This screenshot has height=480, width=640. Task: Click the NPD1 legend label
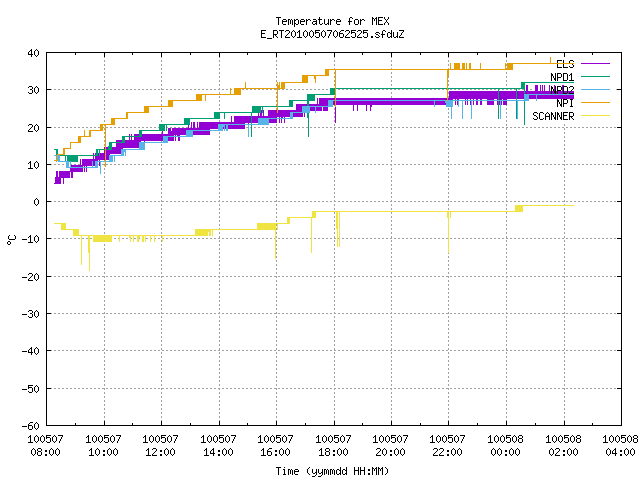tap(562, 77)
